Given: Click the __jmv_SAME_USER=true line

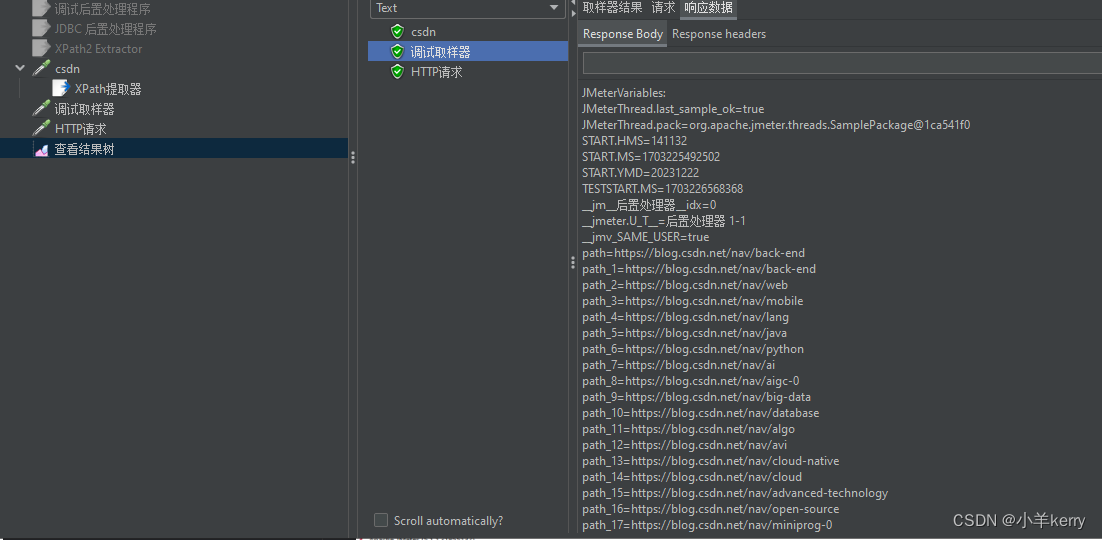Looking at the screenshot, I should click(x=645, y=237).
